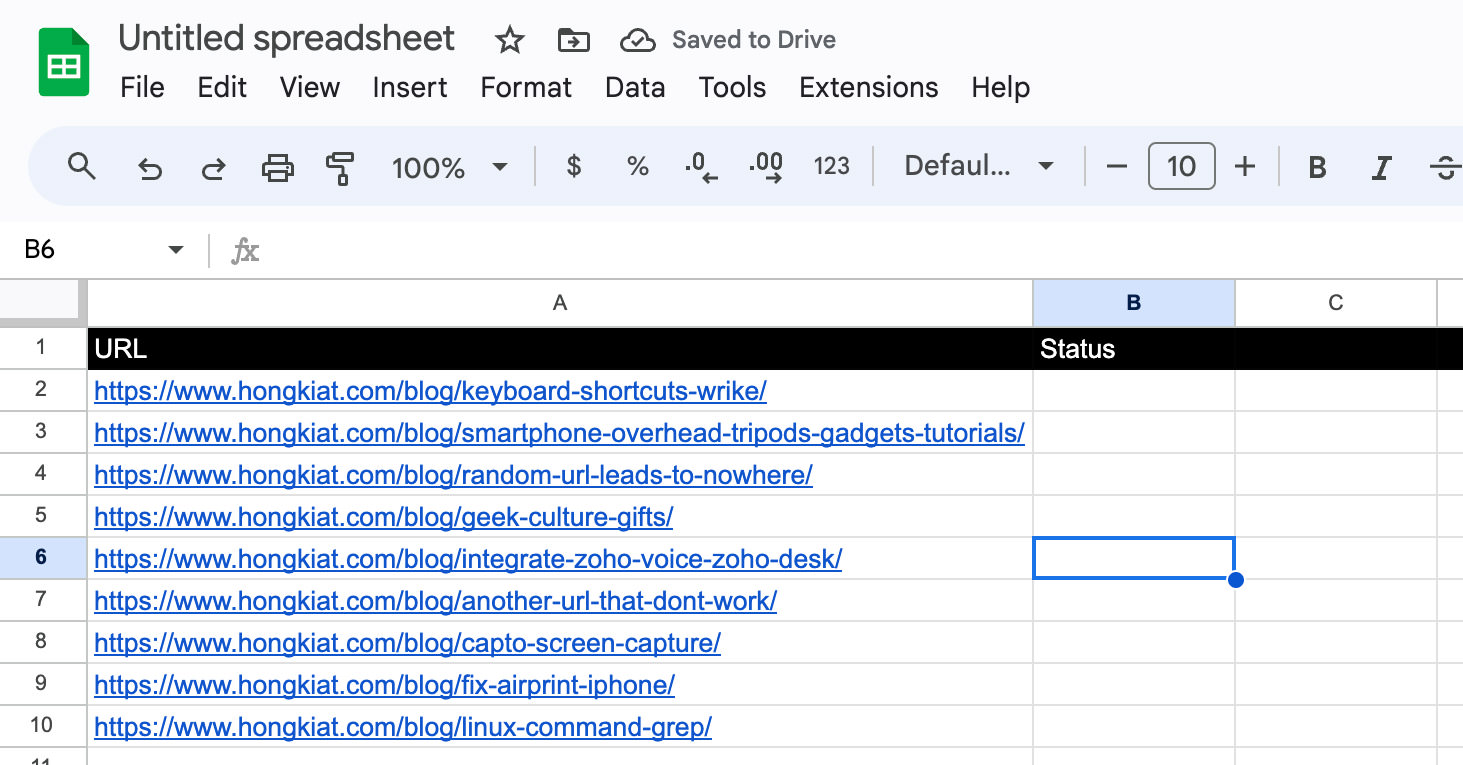The width and height of the screenshot is (1463, 765).
Task: Open the Format menu
Action: 526,88
